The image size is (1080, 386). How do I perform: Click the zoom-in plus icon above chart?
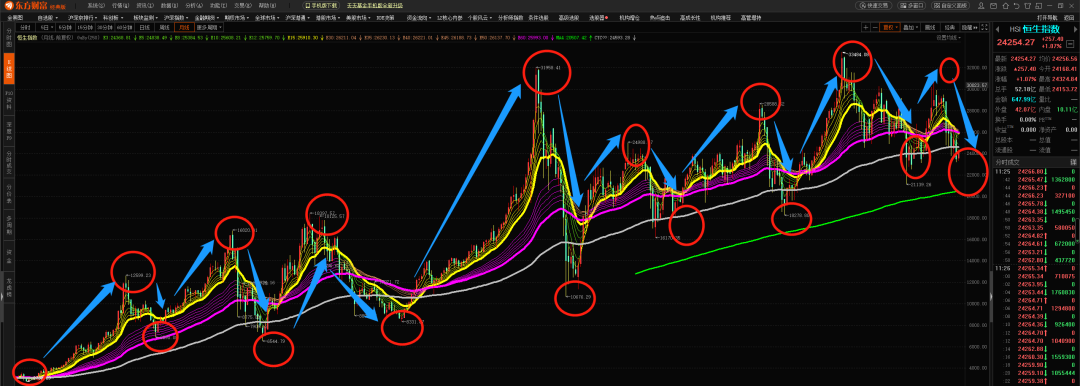[x=866, y=28]
